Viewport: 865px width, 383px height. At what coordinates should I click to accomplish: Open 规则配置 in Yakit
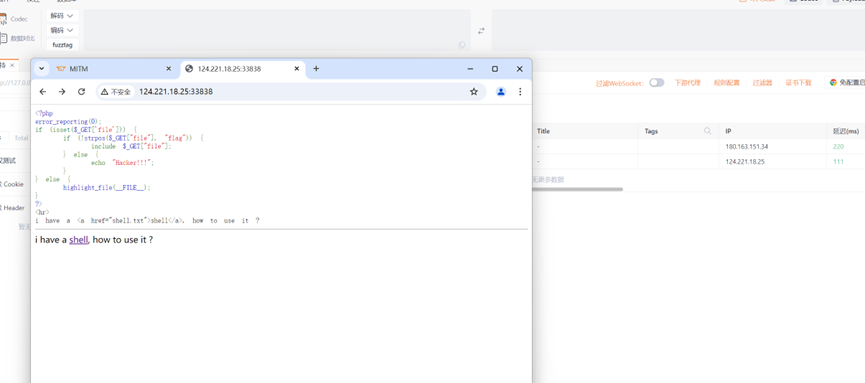click(727, 83)
